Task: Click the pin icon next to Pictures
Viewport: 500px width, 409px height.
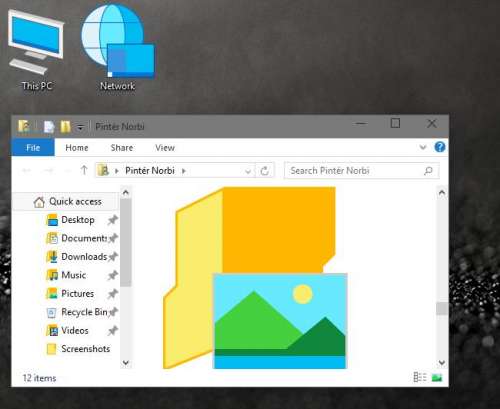Action: [113, 294]
